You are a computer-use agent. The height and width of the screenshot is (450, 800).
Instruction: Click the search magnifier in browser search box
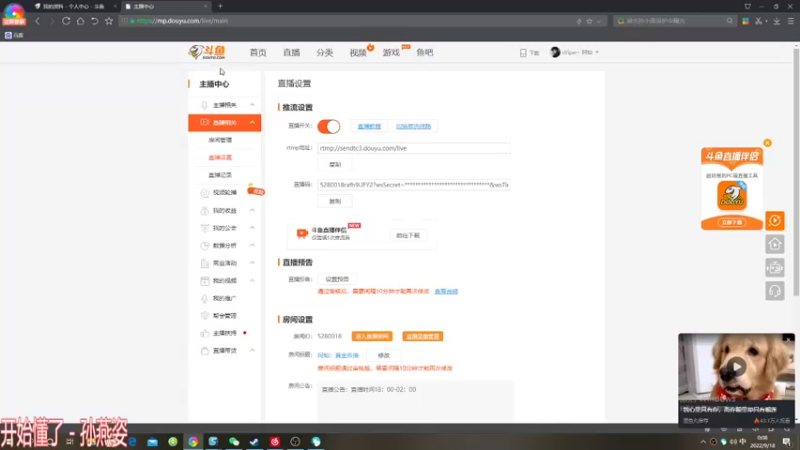730,21
